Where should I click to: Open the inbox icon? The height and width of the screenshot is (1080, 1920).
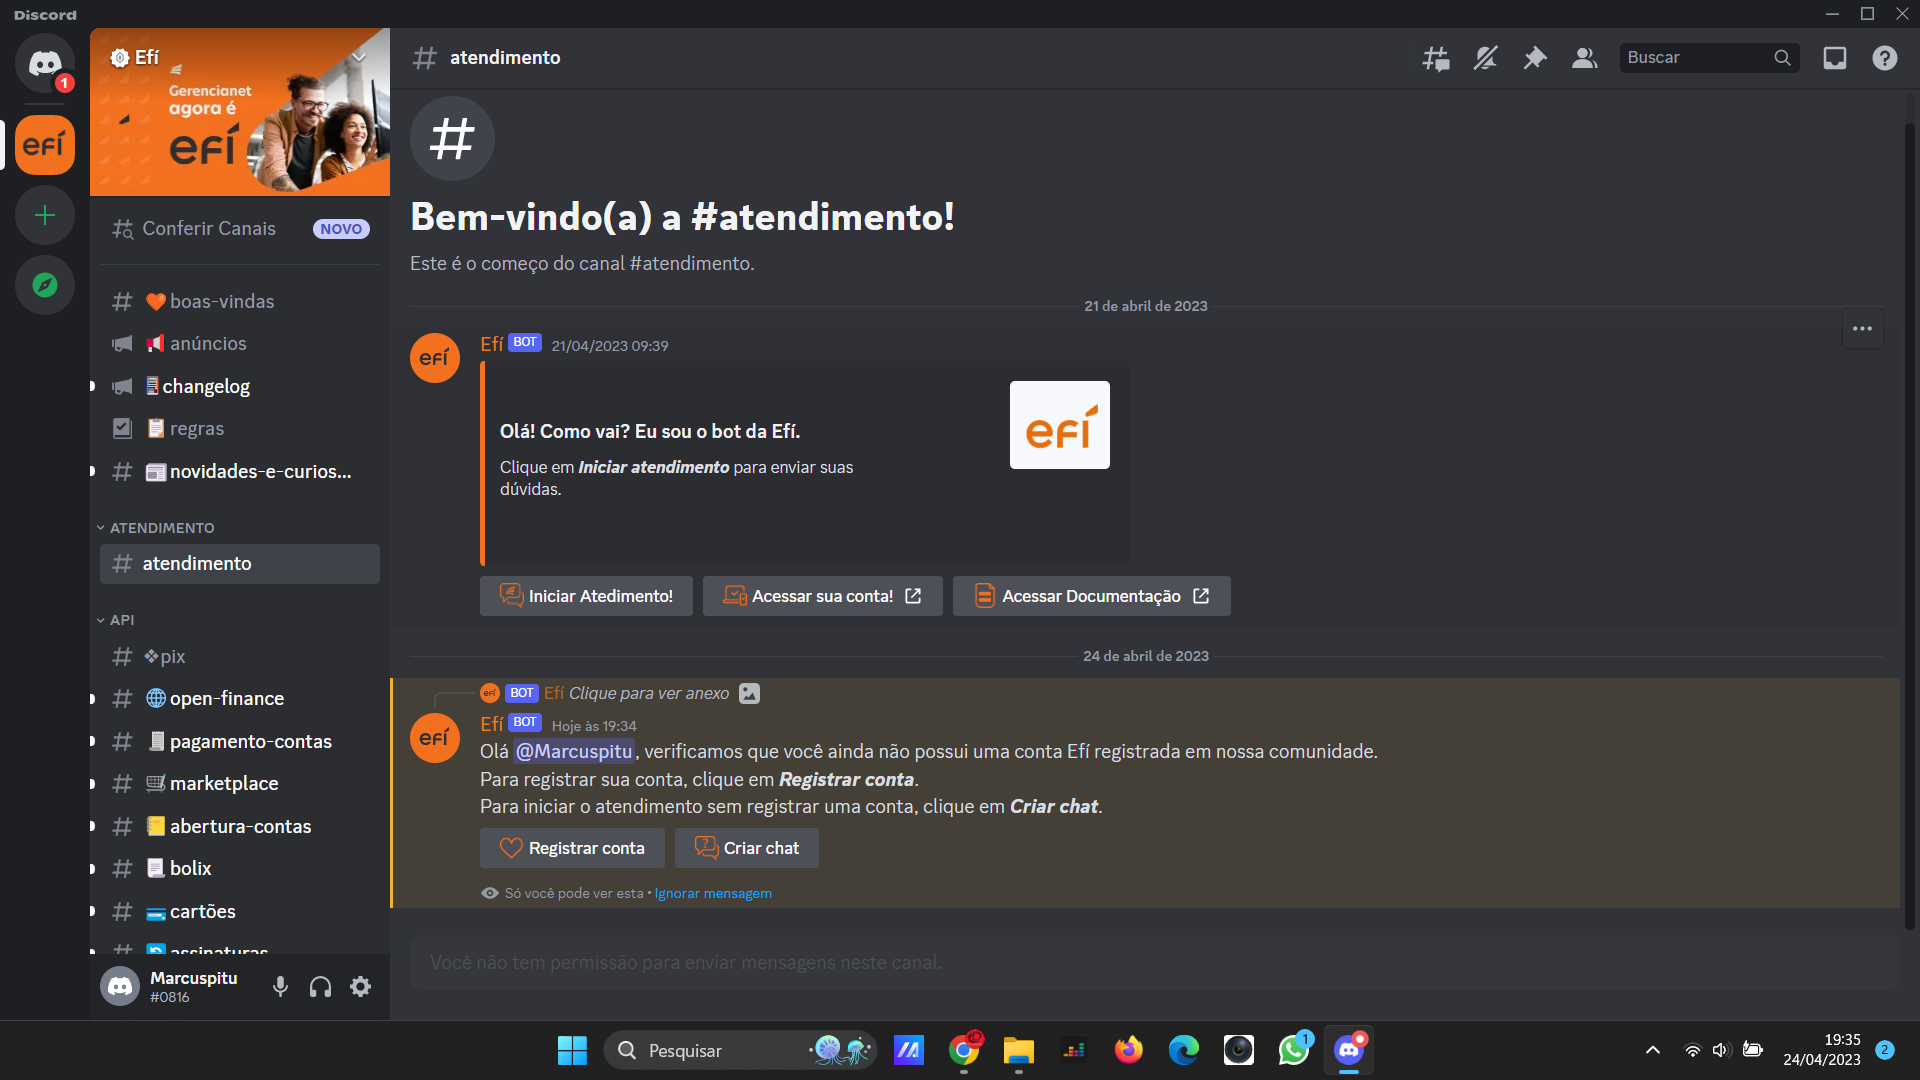pos(1835,58)
